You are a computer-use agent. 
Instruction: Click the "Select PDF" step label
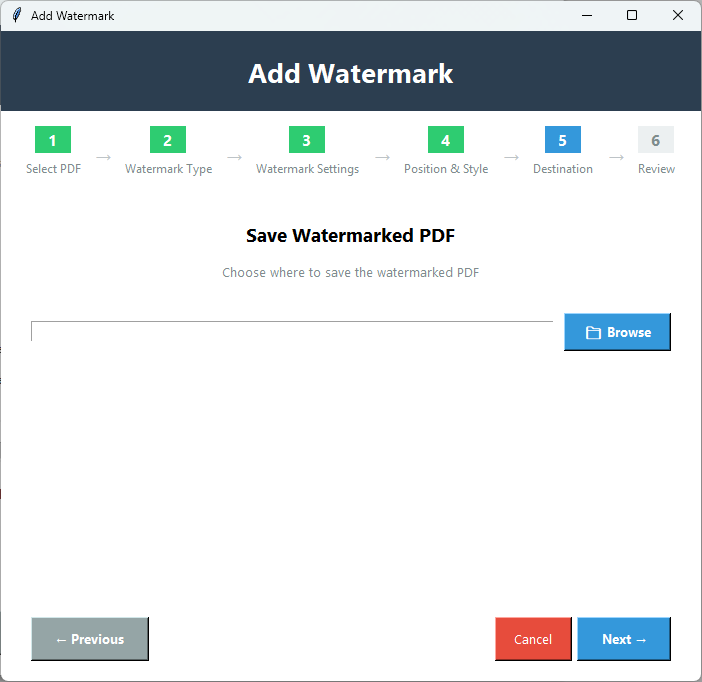point(53,169)
